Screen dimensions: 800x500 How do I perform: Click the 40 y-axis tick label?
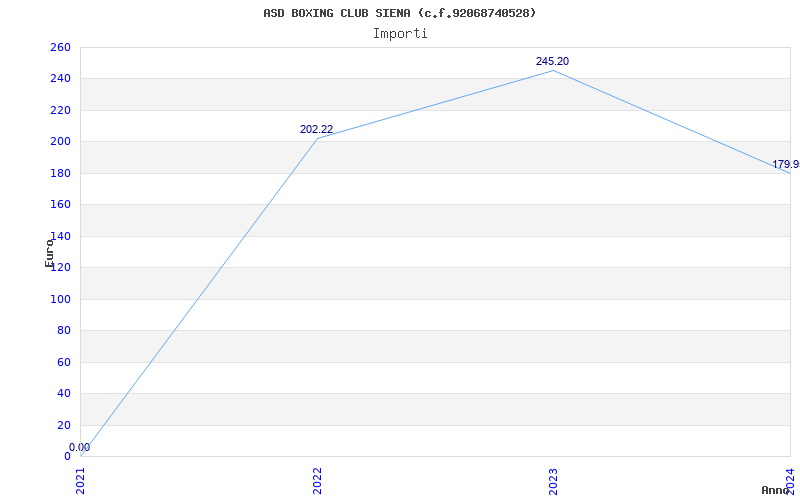[x=64, y=394]
